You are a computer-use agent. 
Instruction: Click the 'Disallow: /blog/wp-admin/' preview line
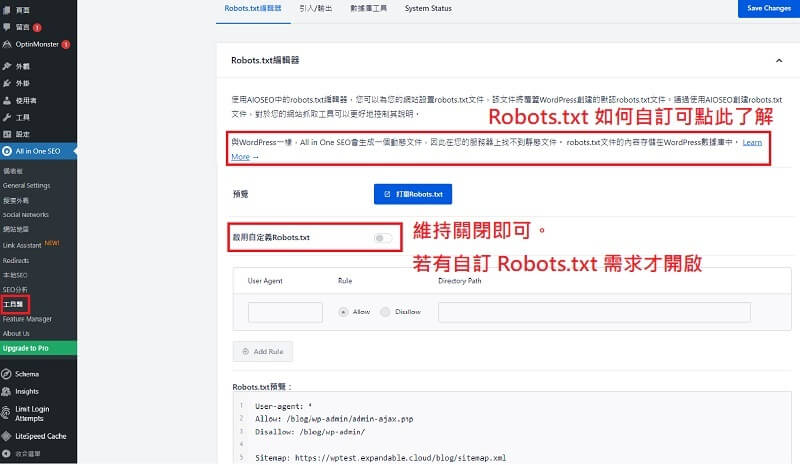point(310,432)
